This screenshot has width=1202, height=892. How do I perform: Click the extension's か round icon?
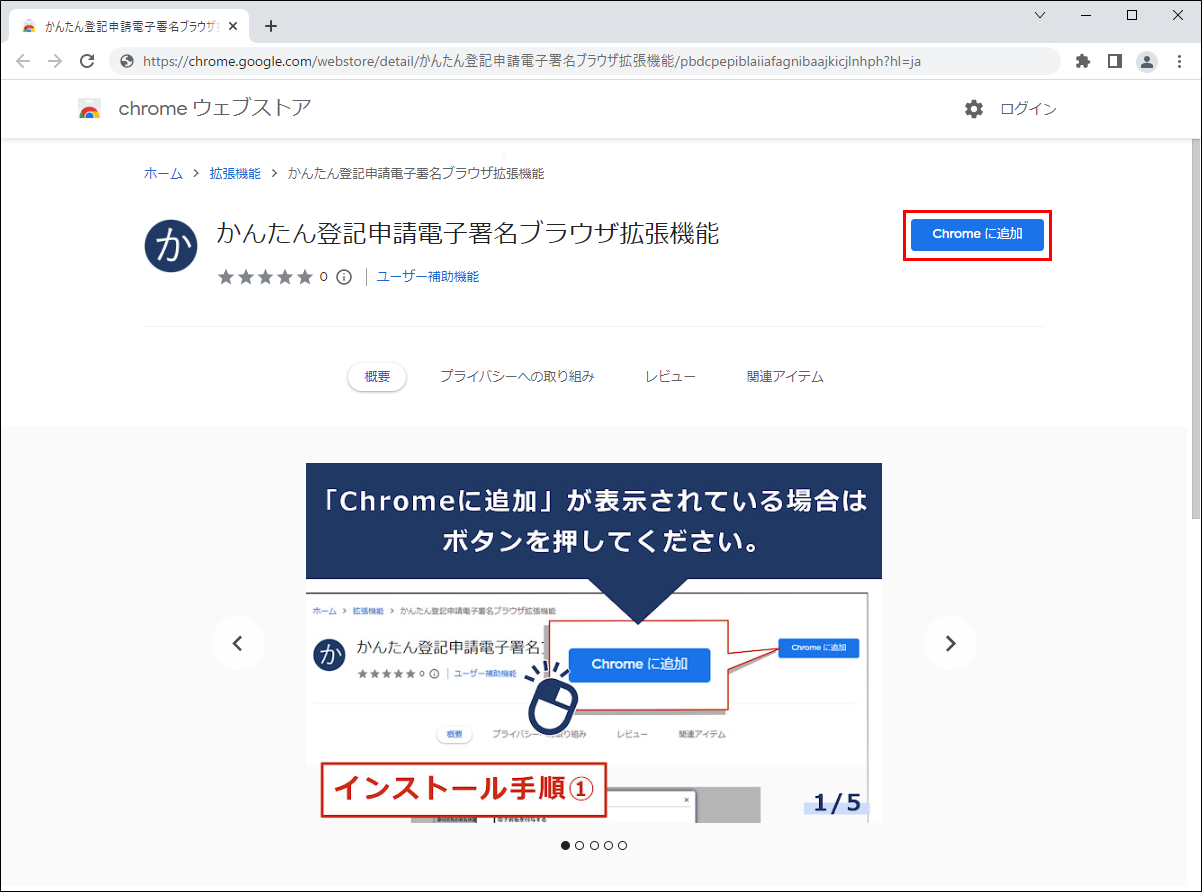[172, 245]
